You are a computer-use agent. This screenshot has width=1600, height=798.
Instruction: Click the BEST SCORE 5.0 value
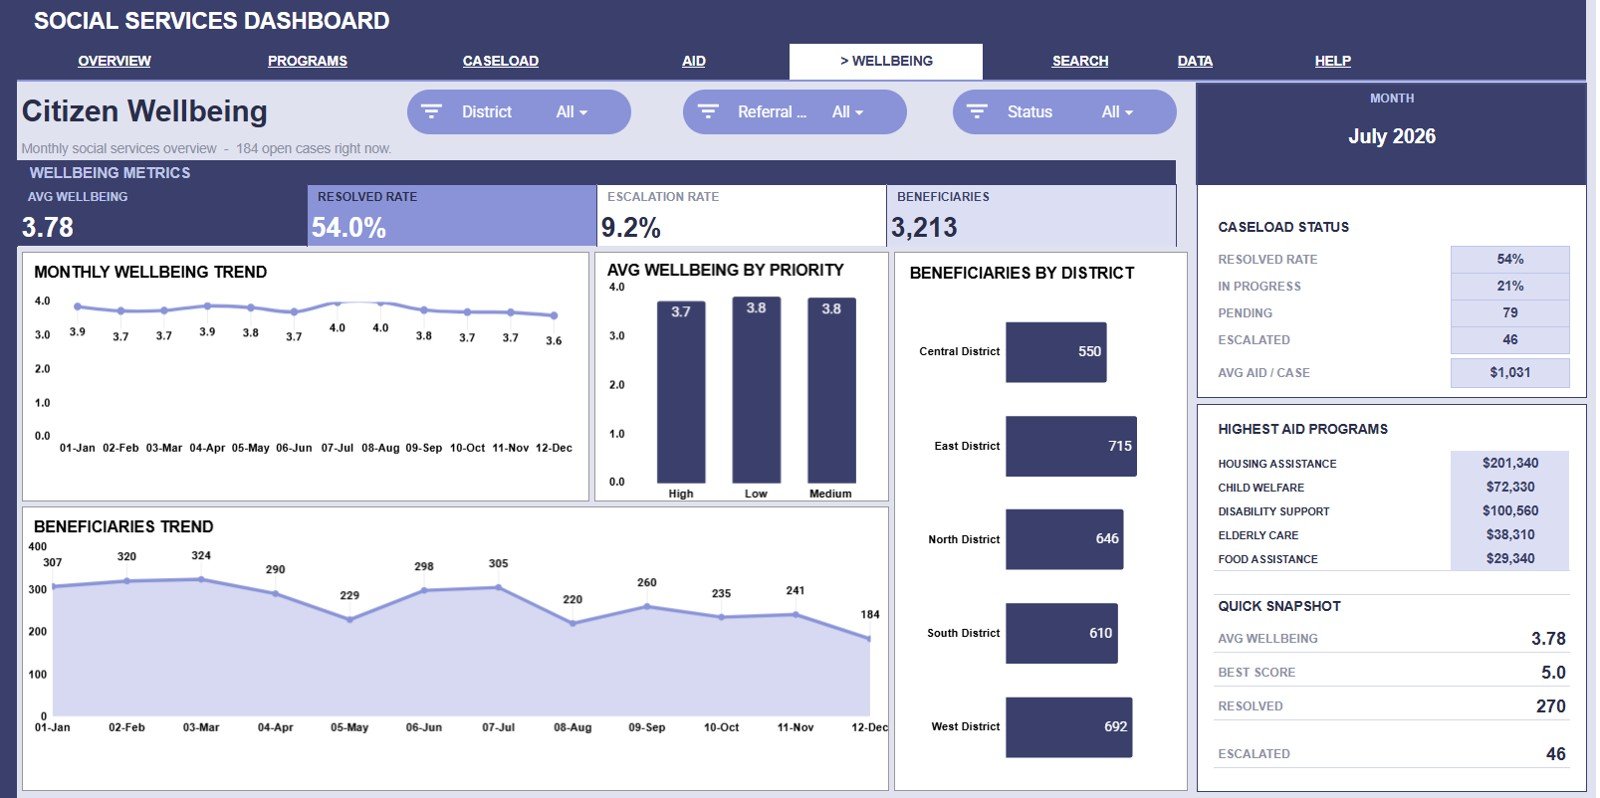1553,673
